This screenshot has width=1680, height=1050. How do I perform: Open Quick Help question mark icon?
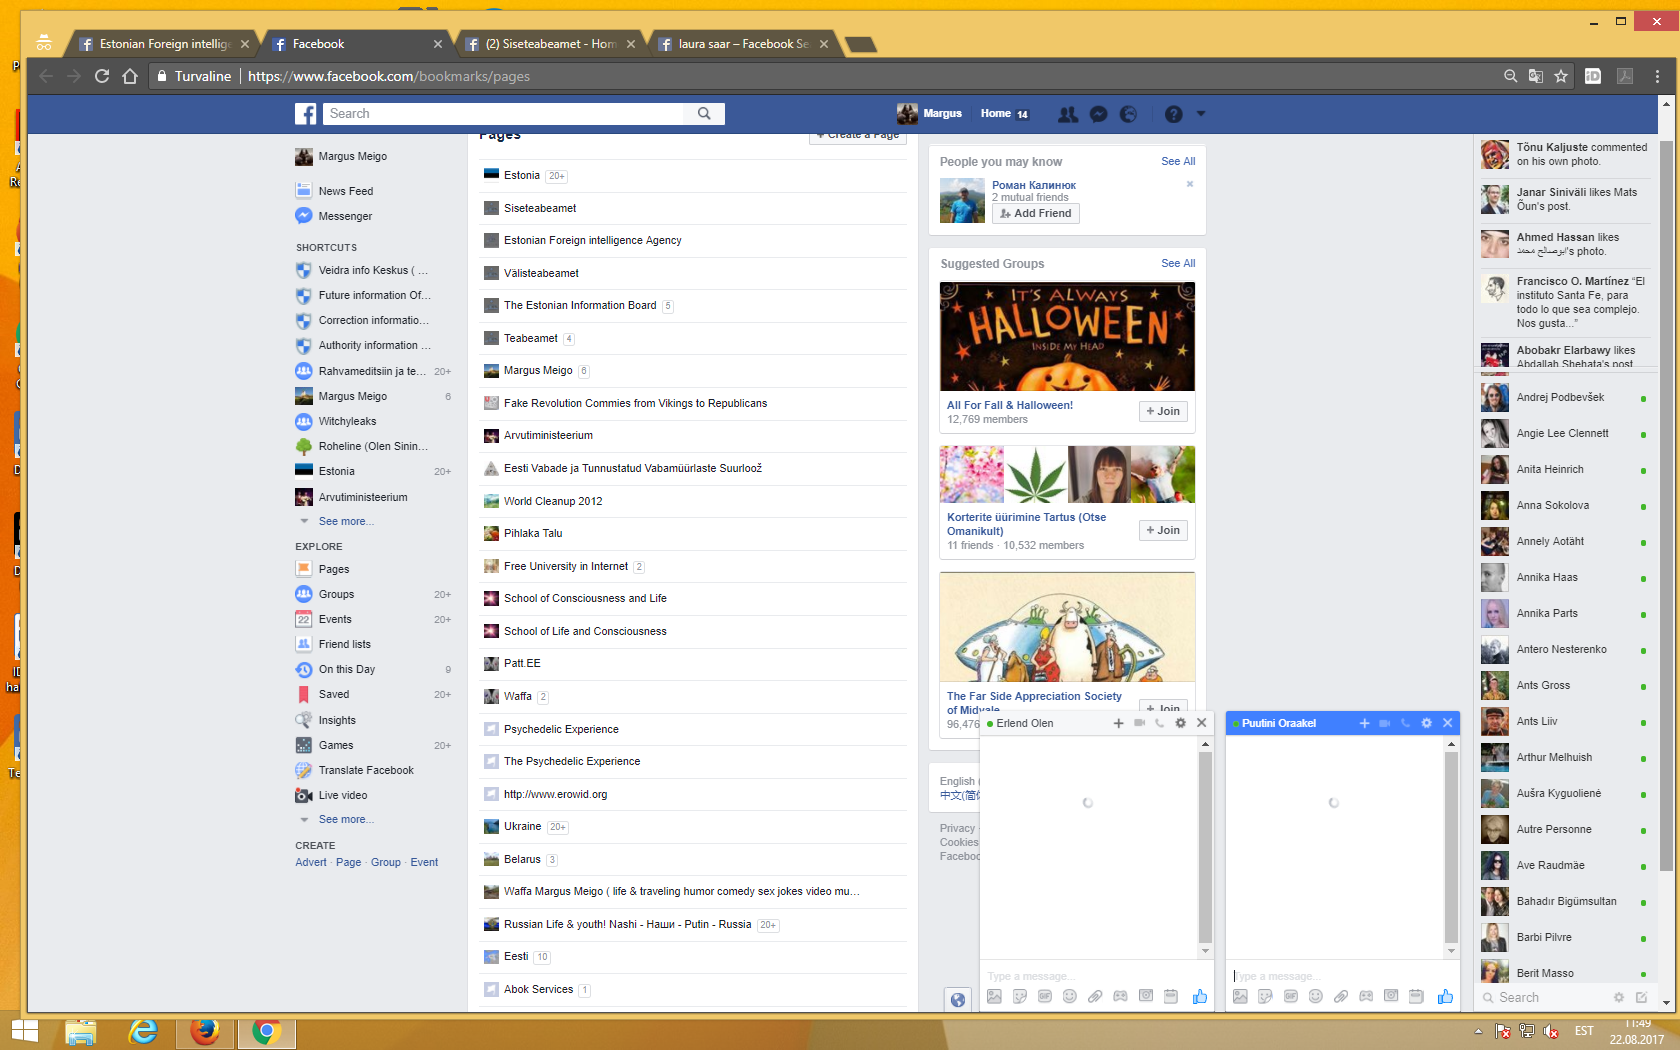[x=1173, y=114]
